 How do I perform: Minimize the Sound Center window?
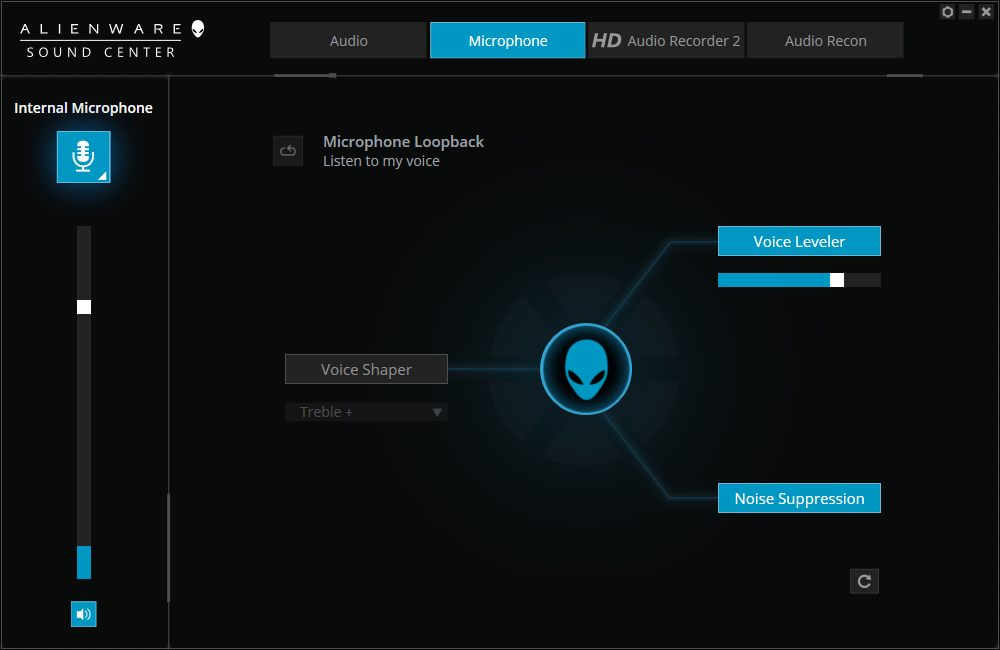click(967, 11)
